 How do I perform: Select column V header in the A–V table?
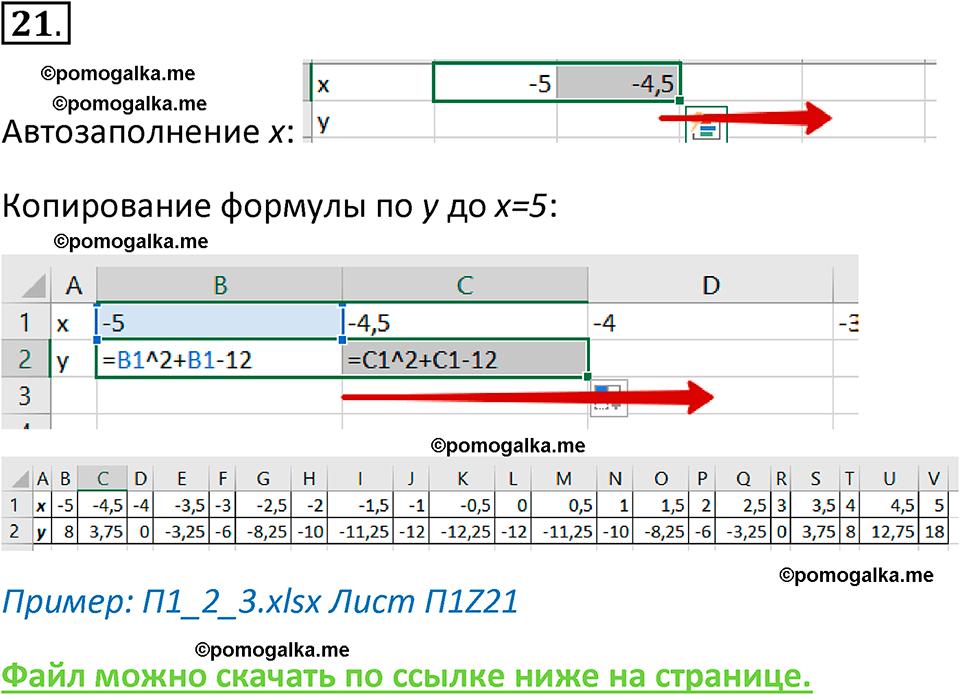(x=934, y=478)
